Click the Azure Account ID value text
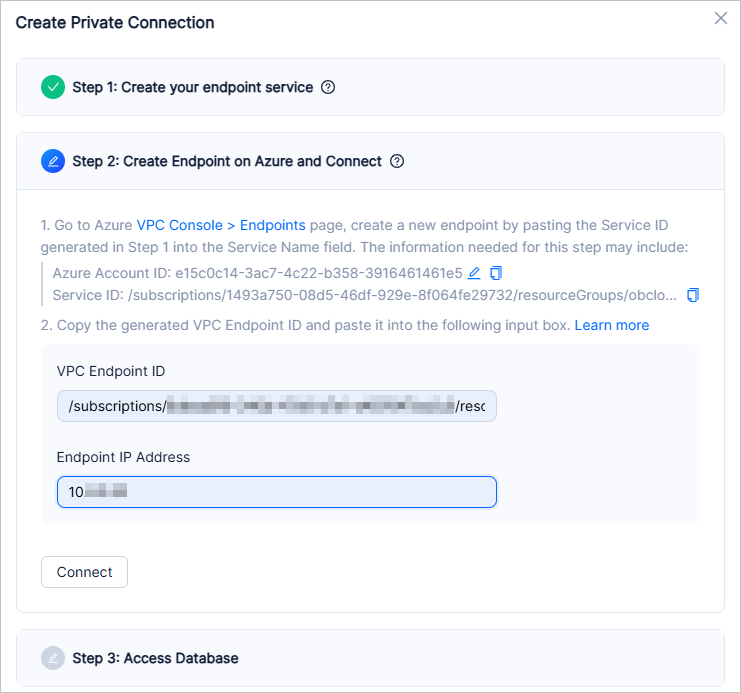This screenshot has height=693, width=741. pos(318,273)
